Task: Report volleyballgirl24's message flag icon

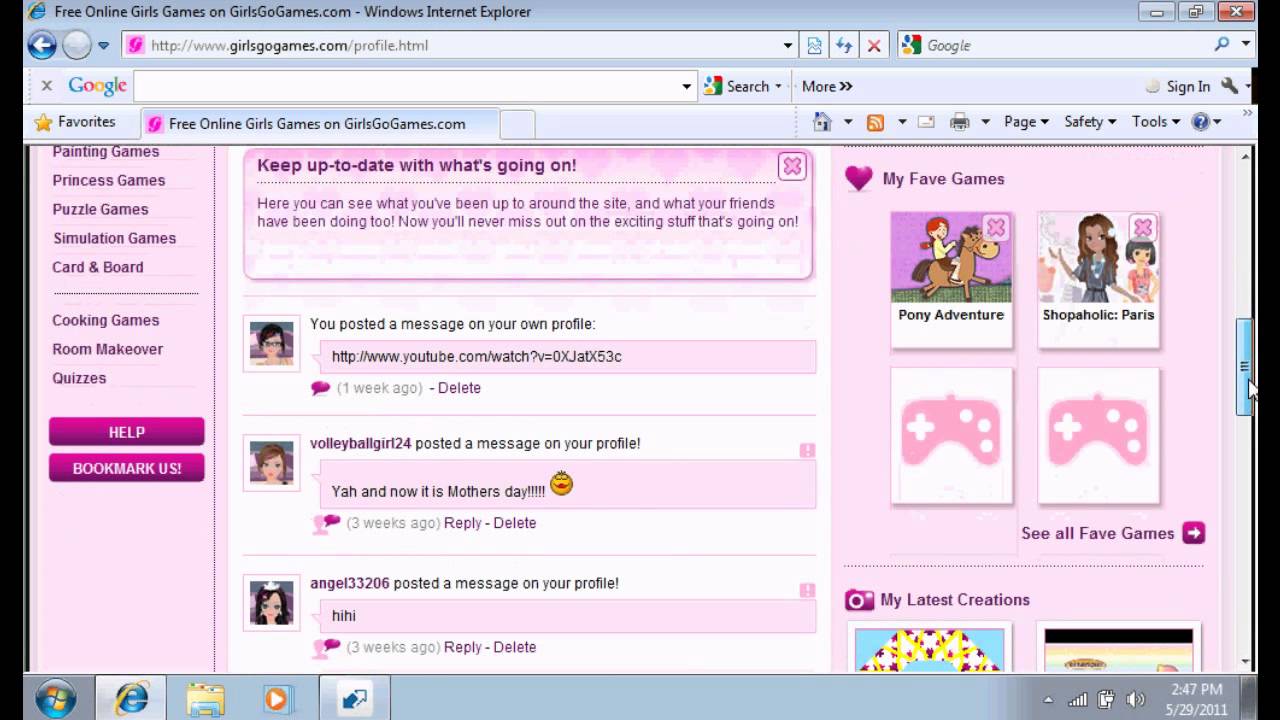Action: 807,451
